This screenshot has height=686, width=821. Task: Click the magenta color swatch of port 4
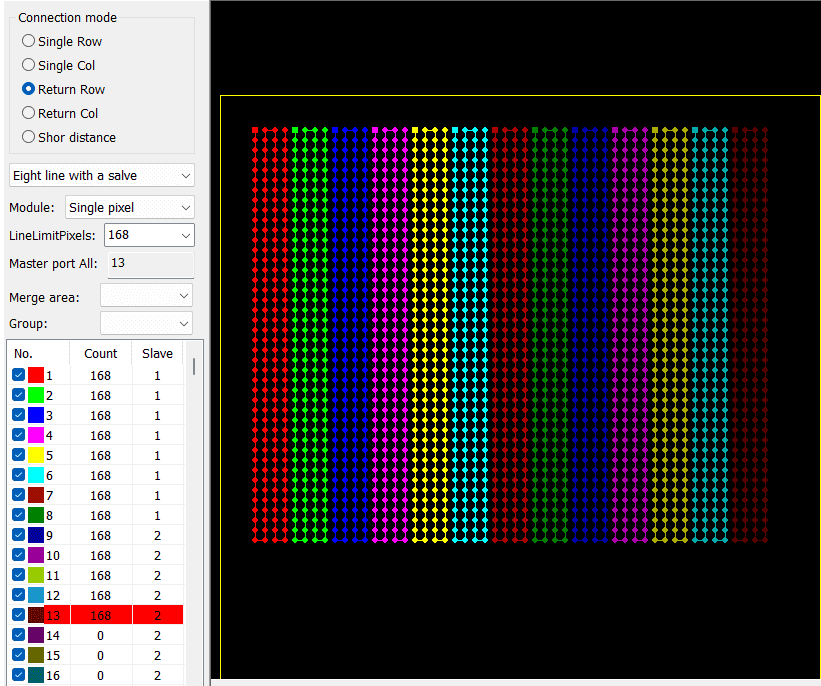click(35, 435)
